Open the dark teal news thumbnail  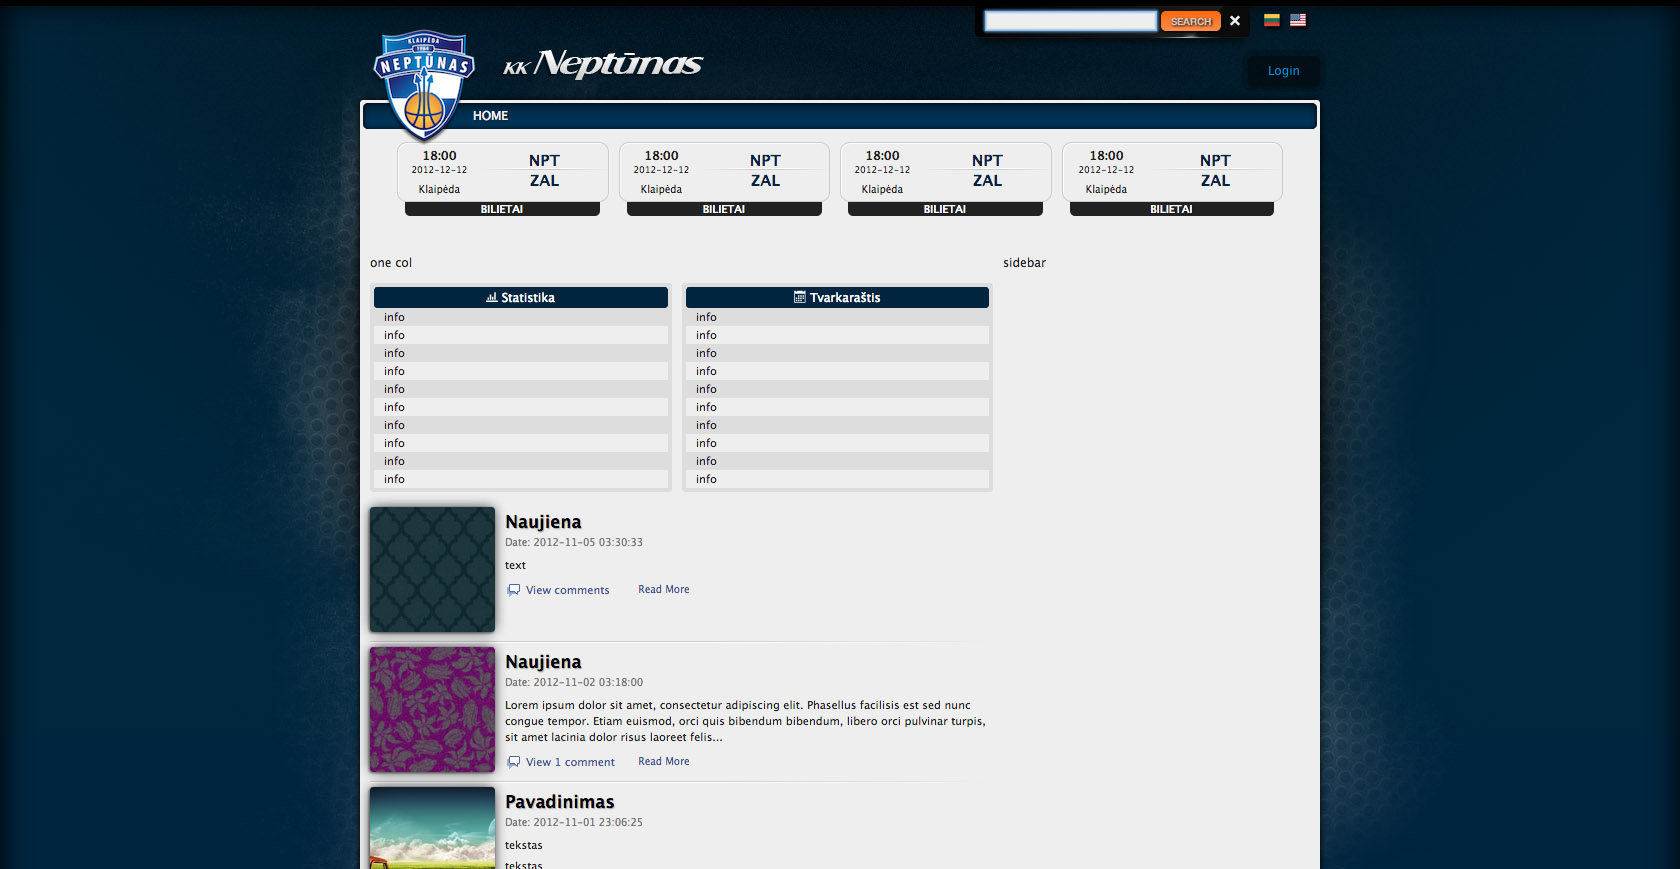tap(432, 569)
